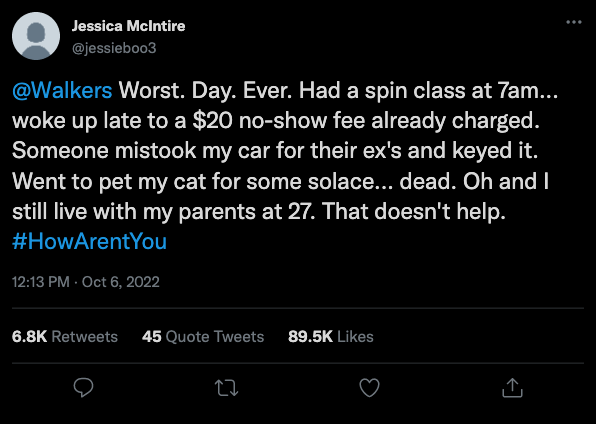Click the tweet text about the spin class
This screenshot has width=596, height=424.
(428, 91)
